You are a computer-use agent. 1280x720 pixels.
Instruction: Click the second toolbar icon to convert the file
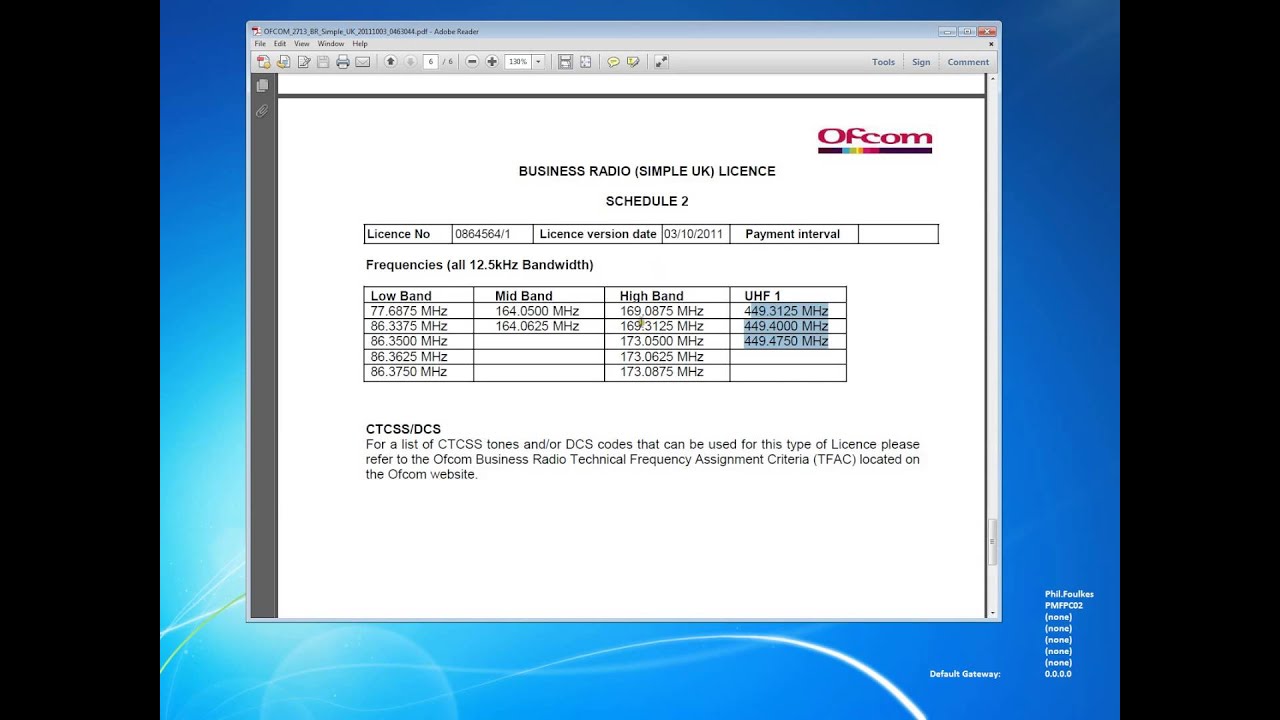click(x=284, y=62)
